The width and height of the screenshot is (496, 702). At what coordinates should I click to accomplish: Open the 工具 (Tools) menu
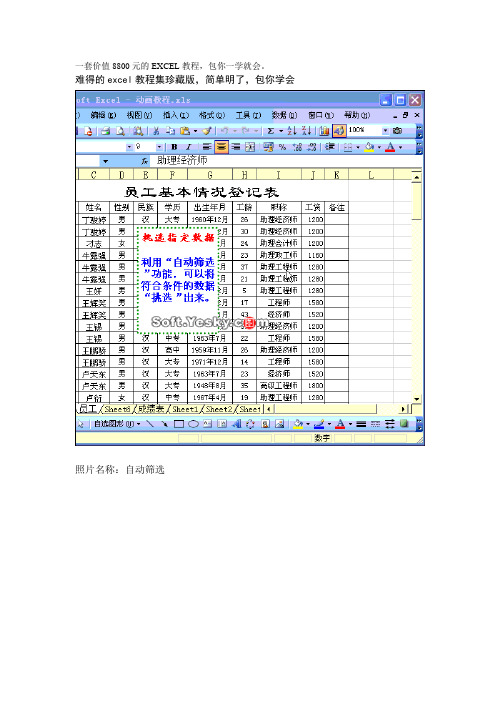pyautogui.click(x=248, y=116)
